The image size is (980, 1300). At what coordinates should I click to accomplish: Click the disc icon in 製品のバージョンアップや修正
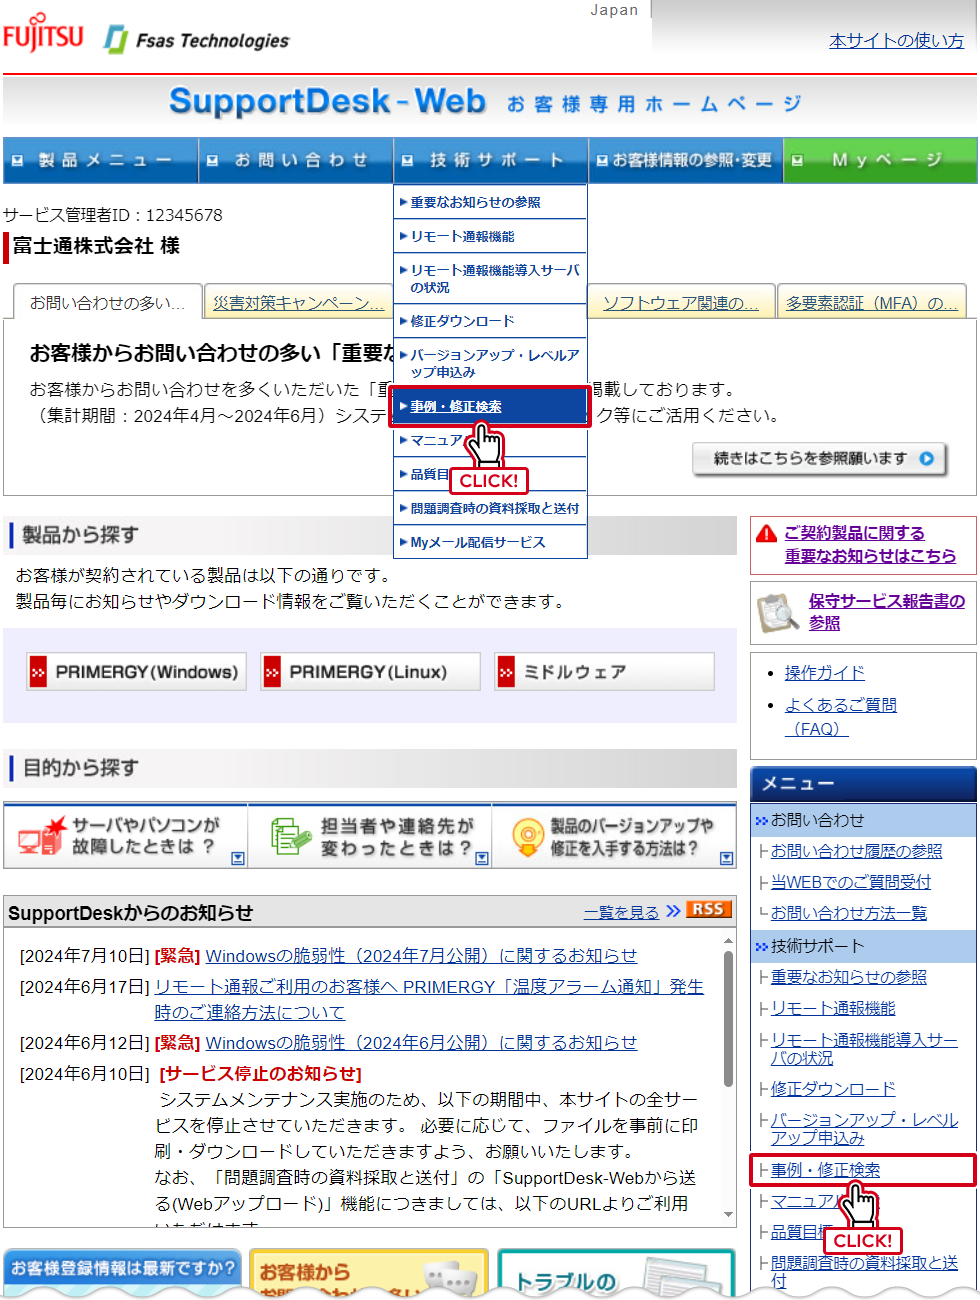(527, 836)
